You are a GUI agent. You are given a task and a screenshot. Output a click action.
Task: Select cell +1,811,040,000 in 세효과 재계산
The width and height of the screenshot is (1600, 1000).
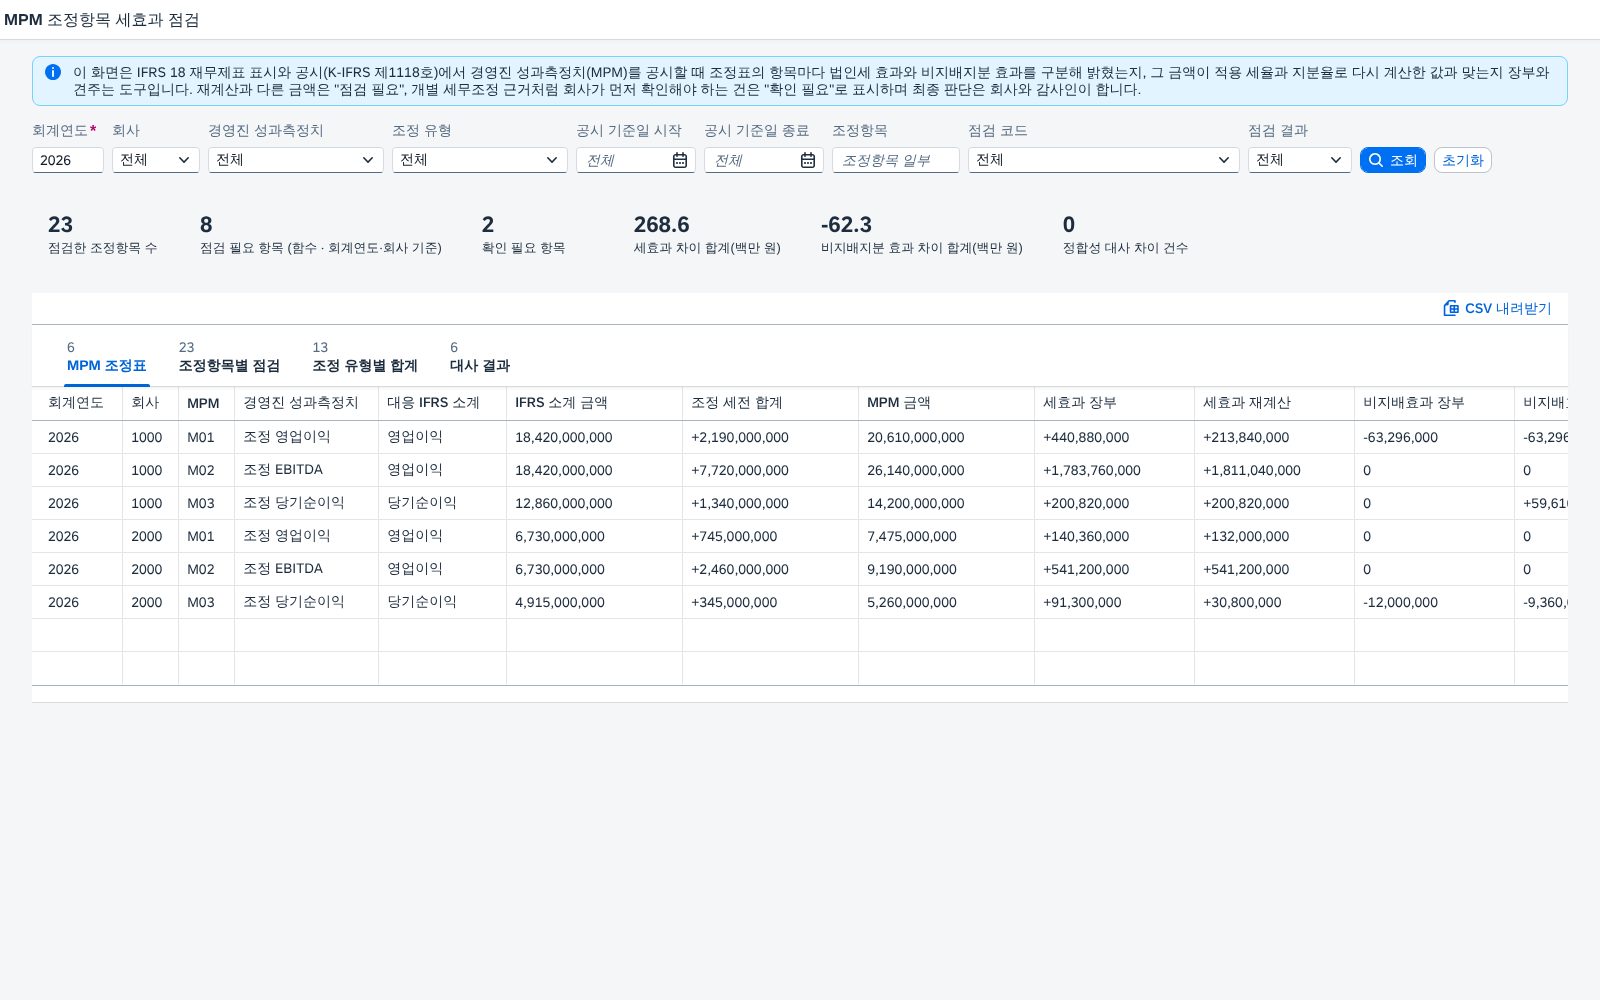[1274, 470]
